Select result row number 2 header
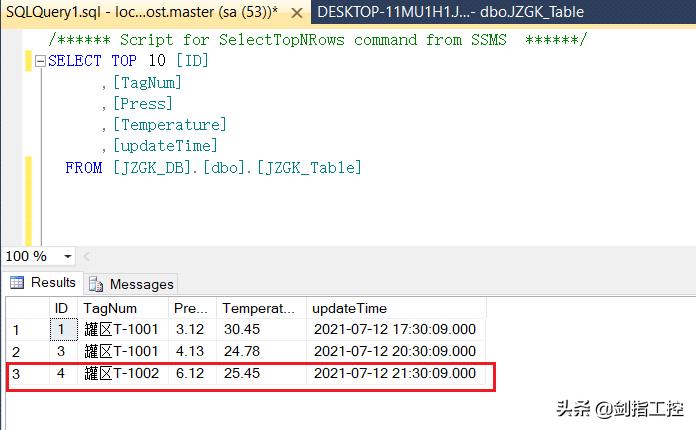This screenshot has width=696, height=430. tap(16, 351)
